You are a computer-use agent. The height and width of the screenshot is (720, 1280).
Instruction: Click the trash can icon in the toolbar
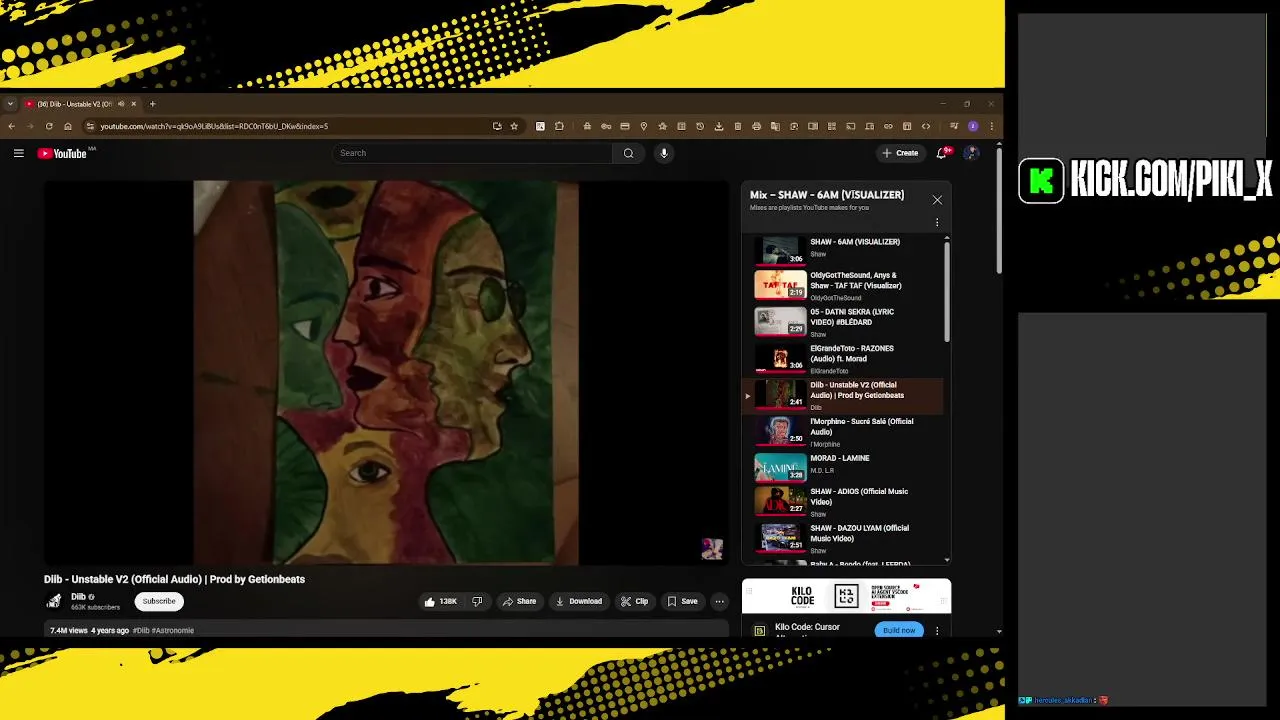point(737,126)
